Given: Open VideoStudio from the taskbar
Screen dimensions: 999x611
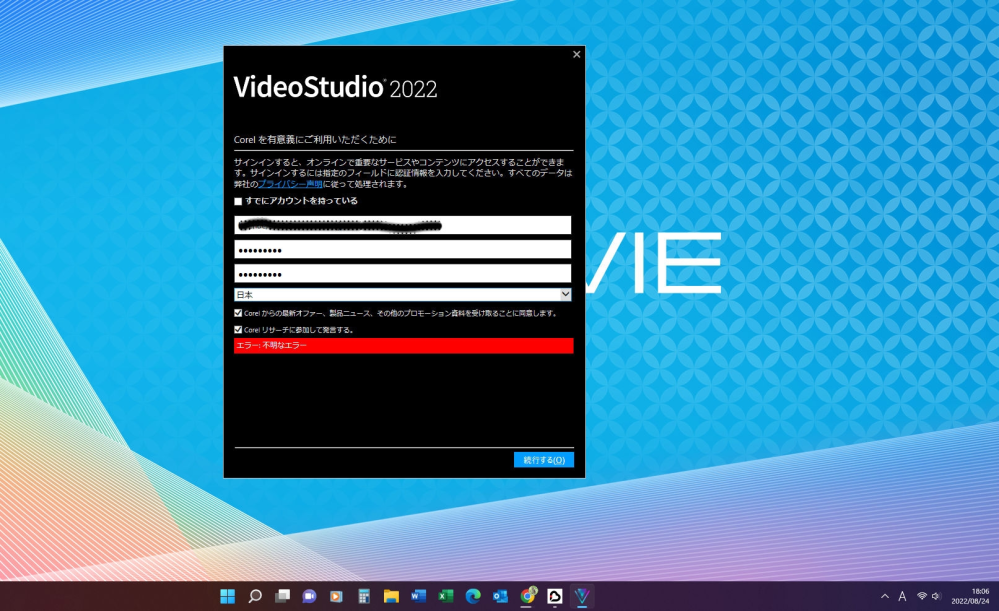Looking at the screenshot, I should point(582,596).
